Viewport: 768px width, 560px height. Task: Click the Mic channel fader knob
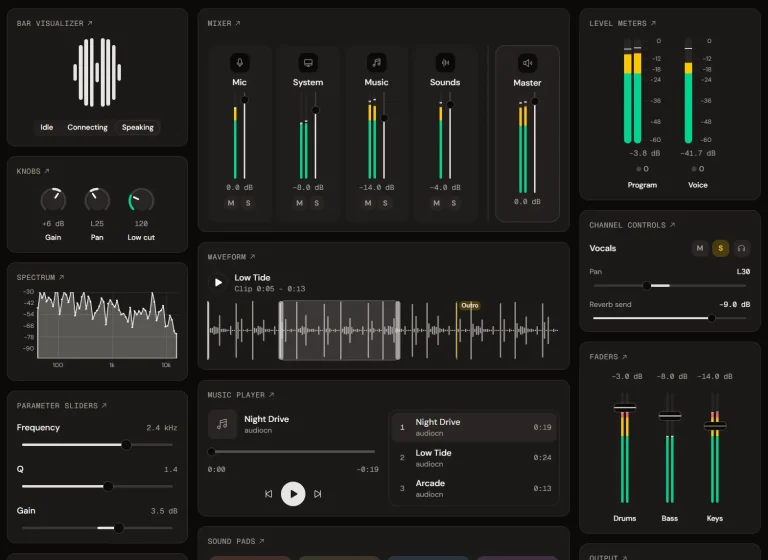pyautogui.click(x=245, y=100)
